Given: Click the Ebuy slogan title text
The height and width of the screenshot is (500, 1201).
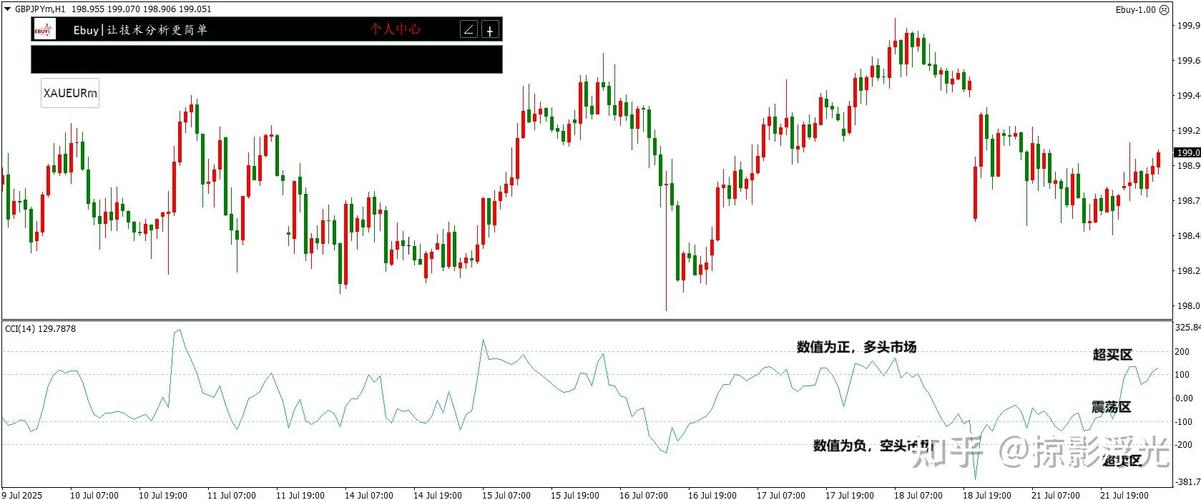Looking at the screenshot, I should 140,30.
